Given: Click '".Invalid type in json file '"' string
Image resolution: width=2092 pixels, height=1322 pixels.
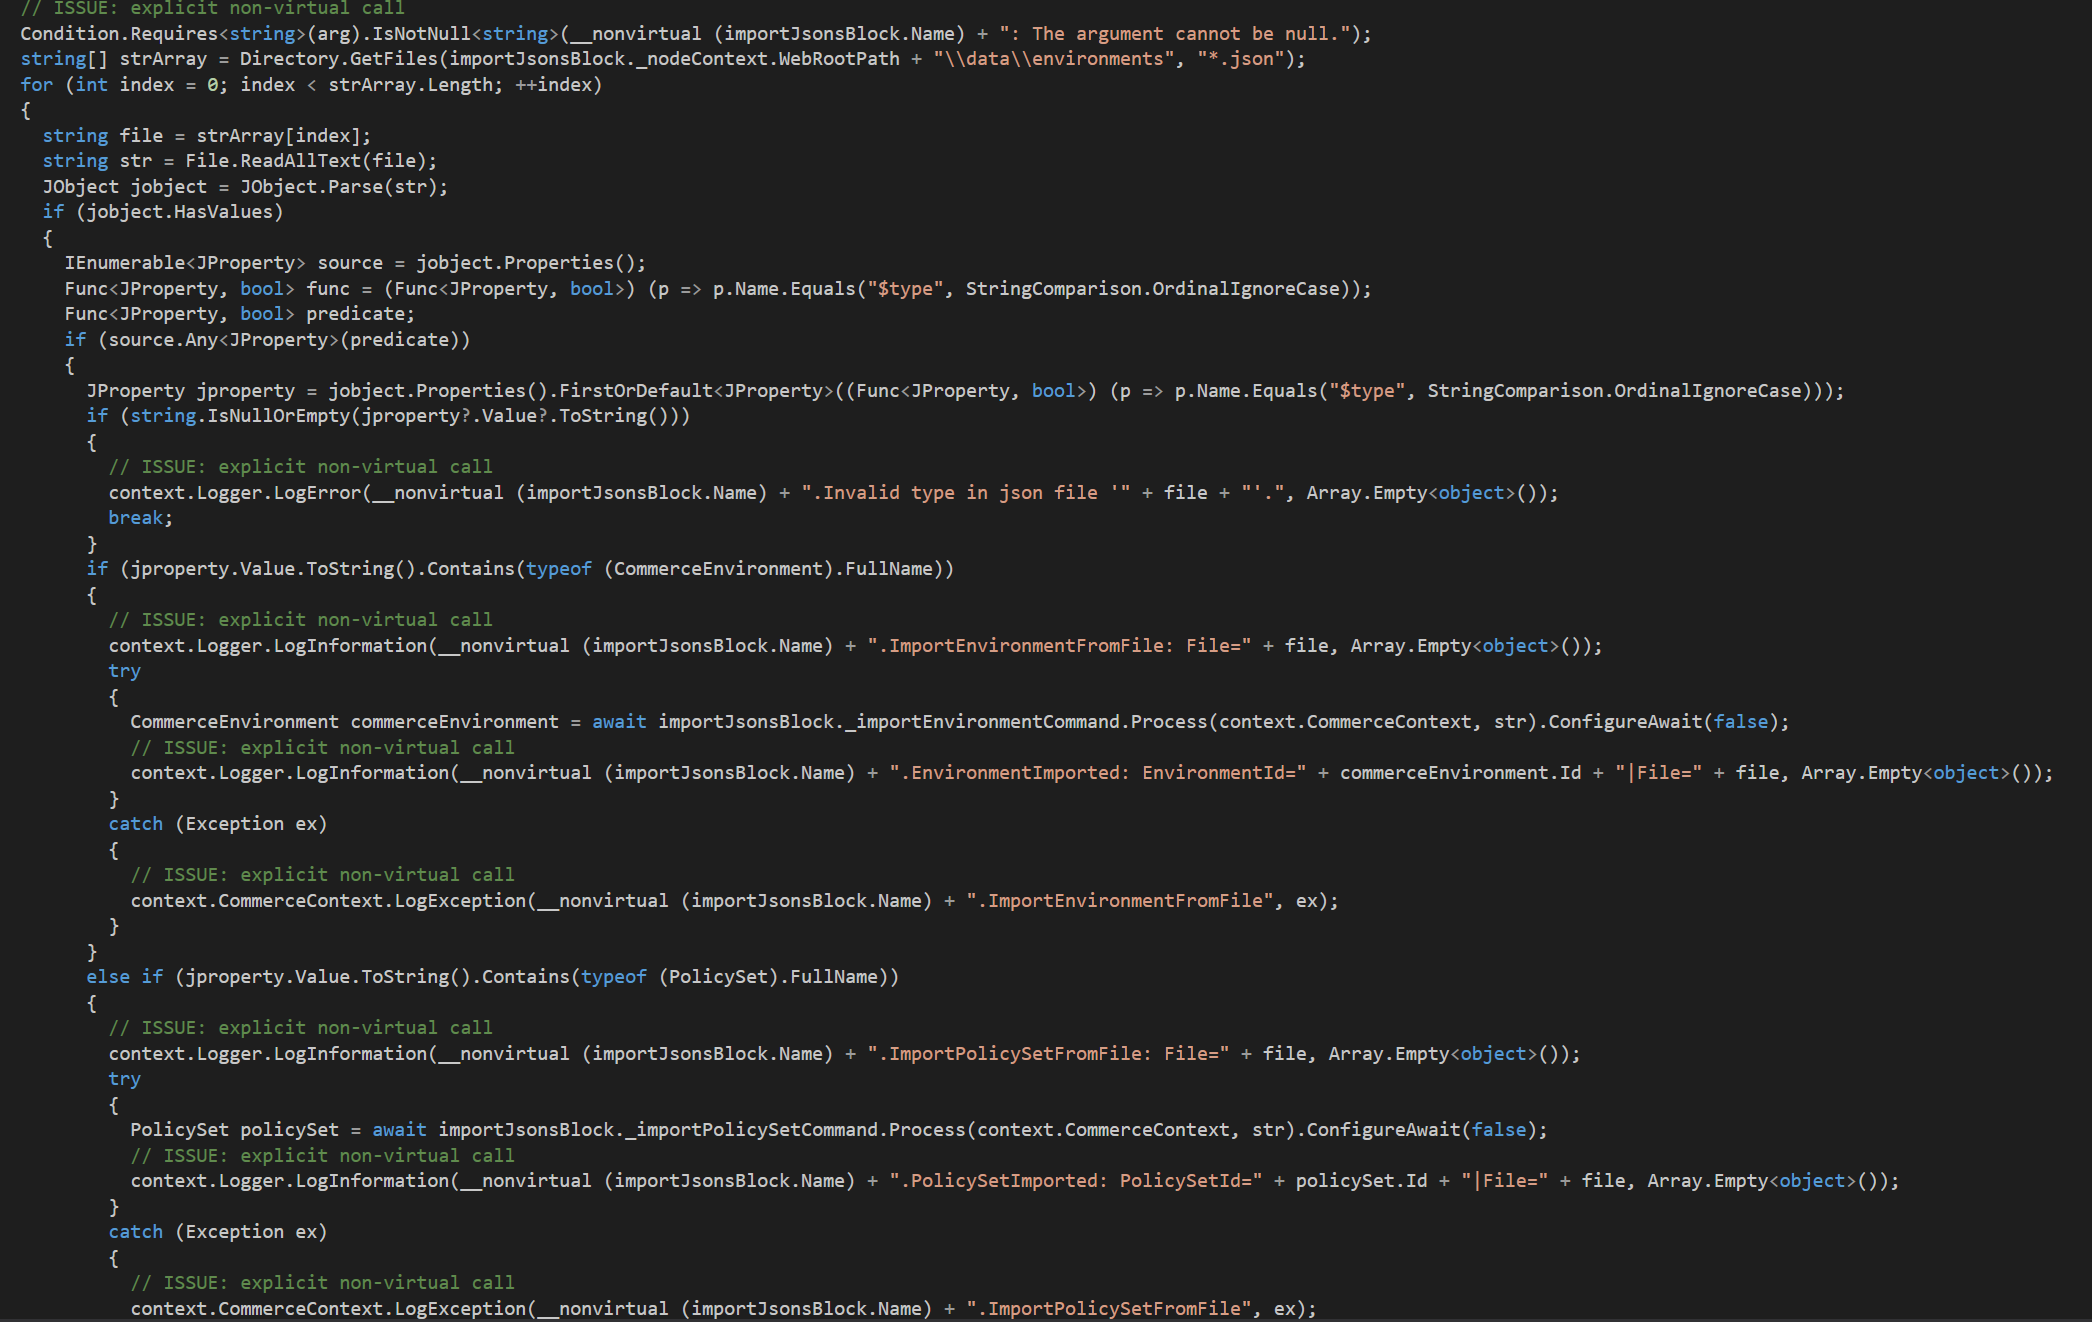Looking at the screenshot, I should coord(966,493).
